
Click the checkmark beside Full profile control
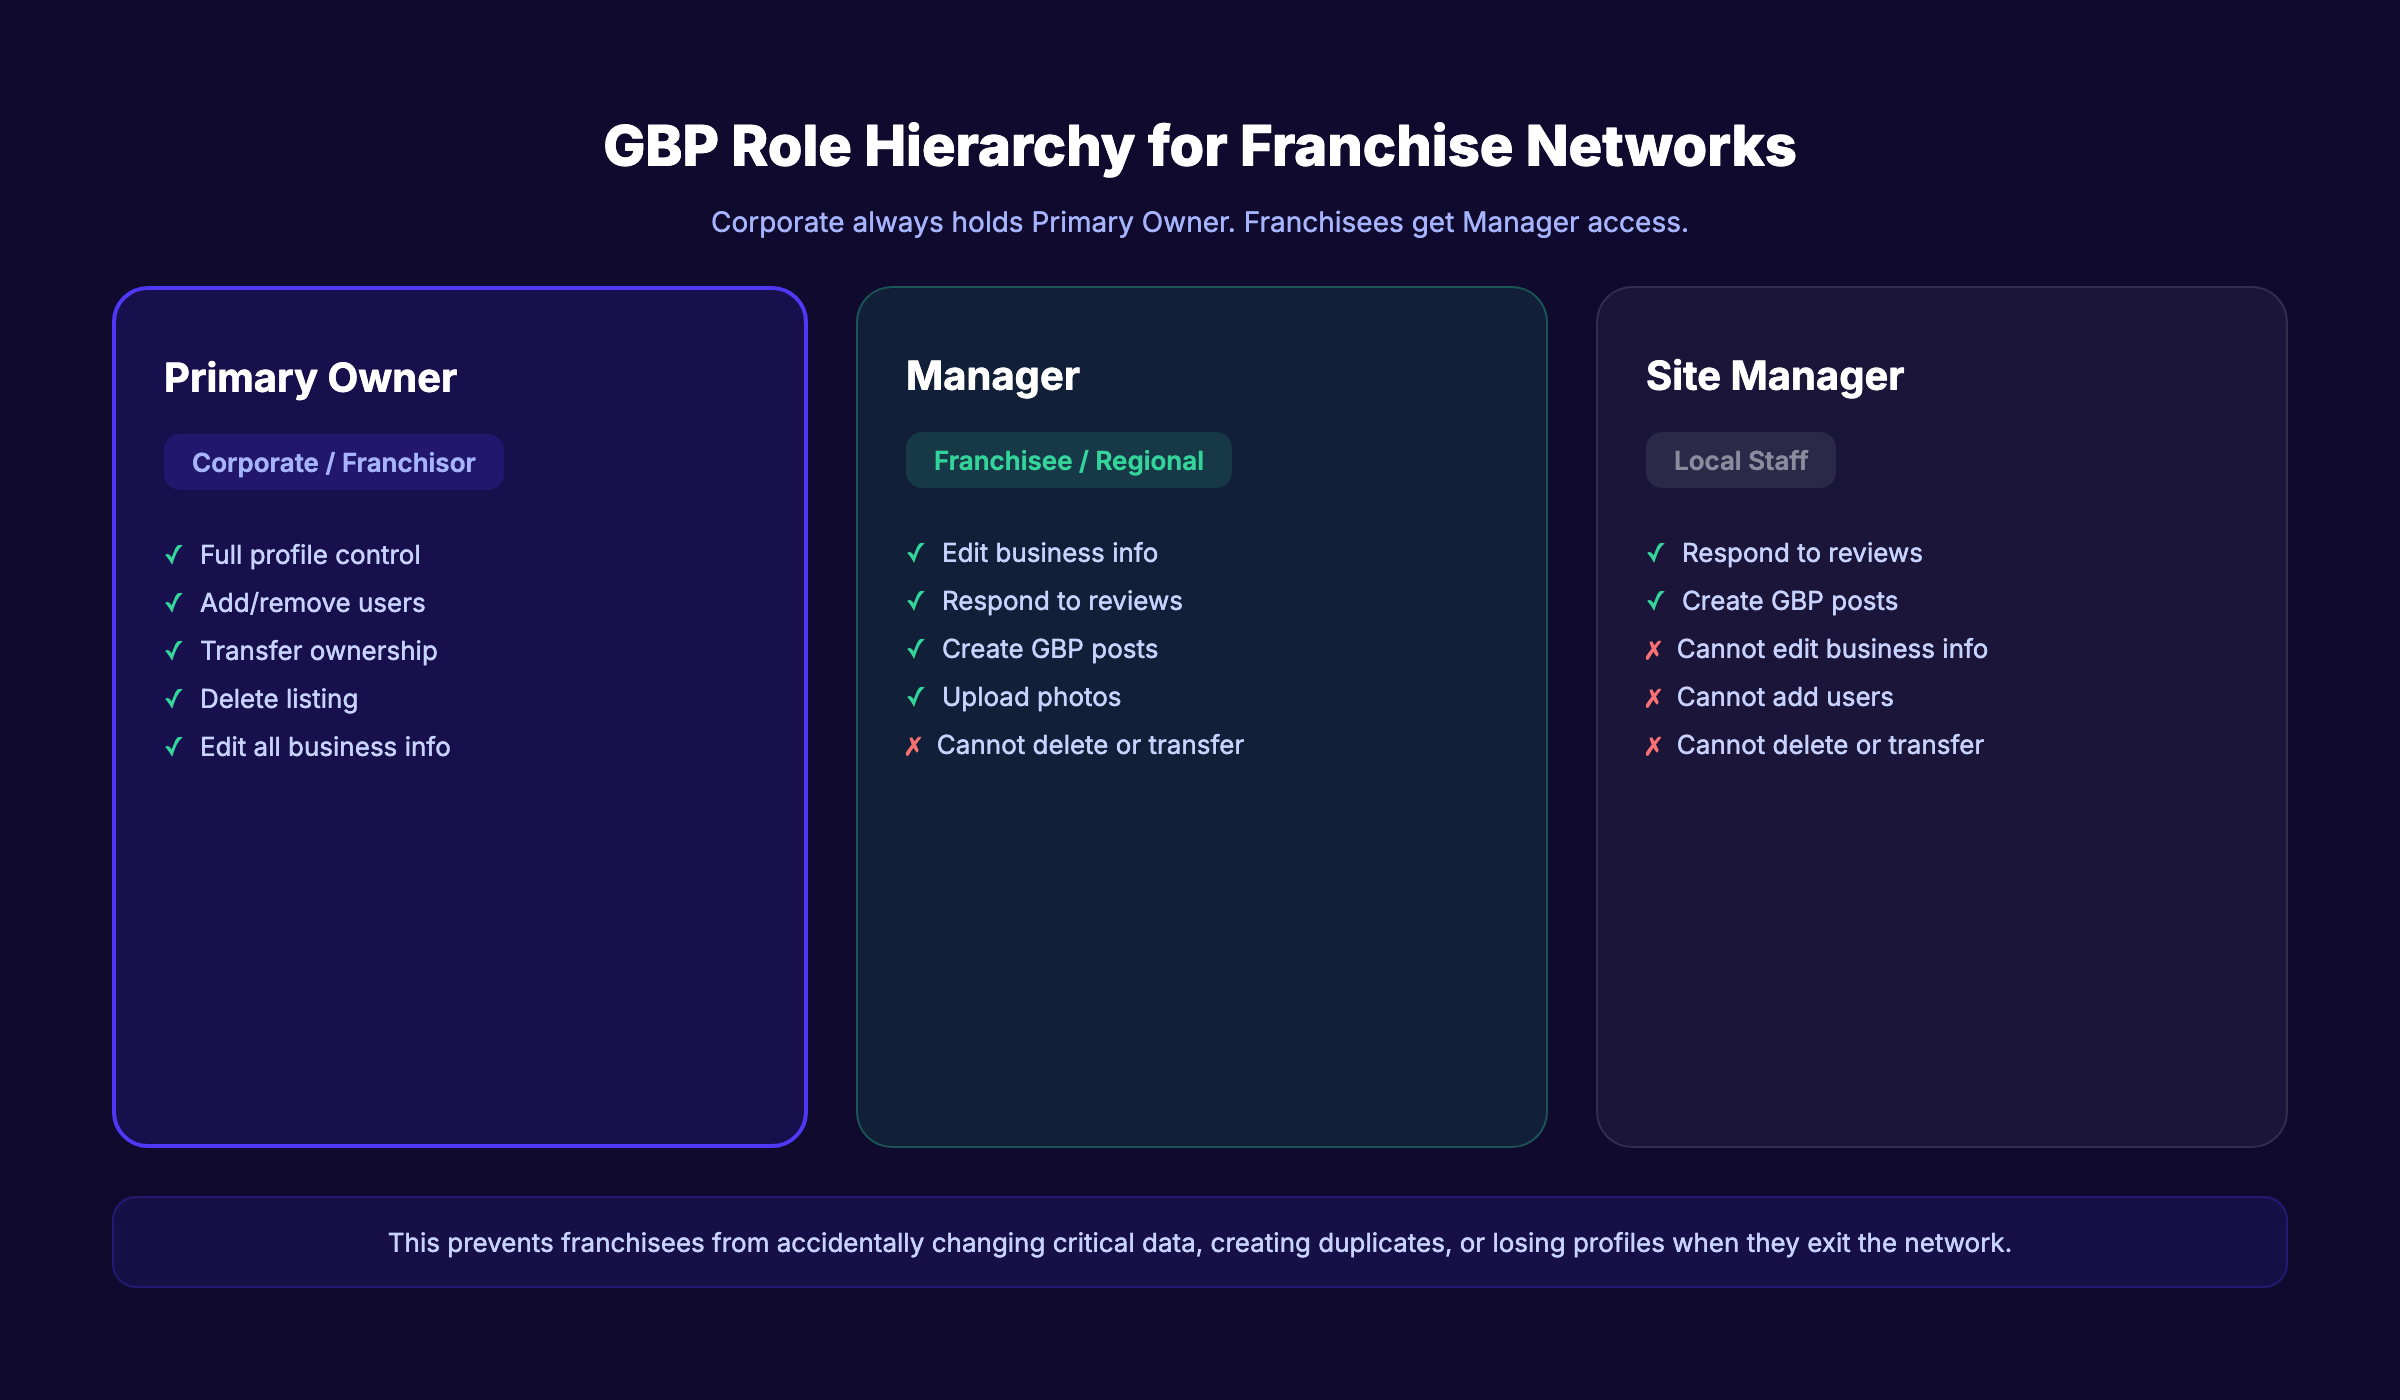[x=174, y=555]
